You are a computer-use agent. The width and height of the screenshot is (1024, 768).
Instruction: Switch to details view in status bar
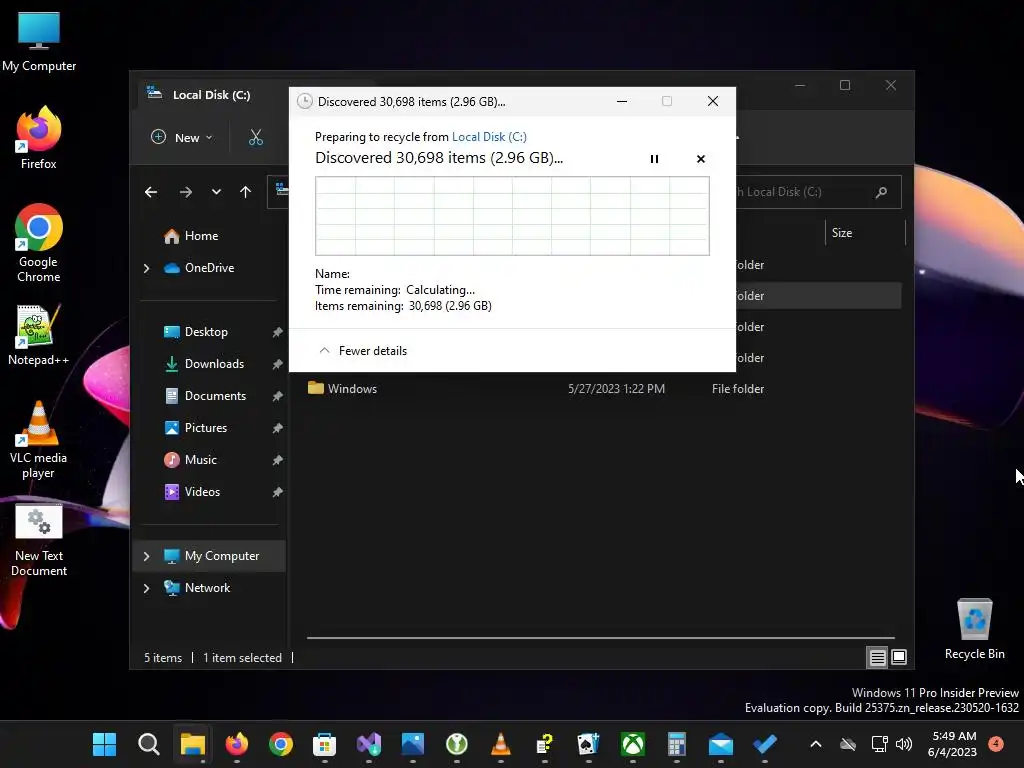pyautogui.click(x=877, y=658)
